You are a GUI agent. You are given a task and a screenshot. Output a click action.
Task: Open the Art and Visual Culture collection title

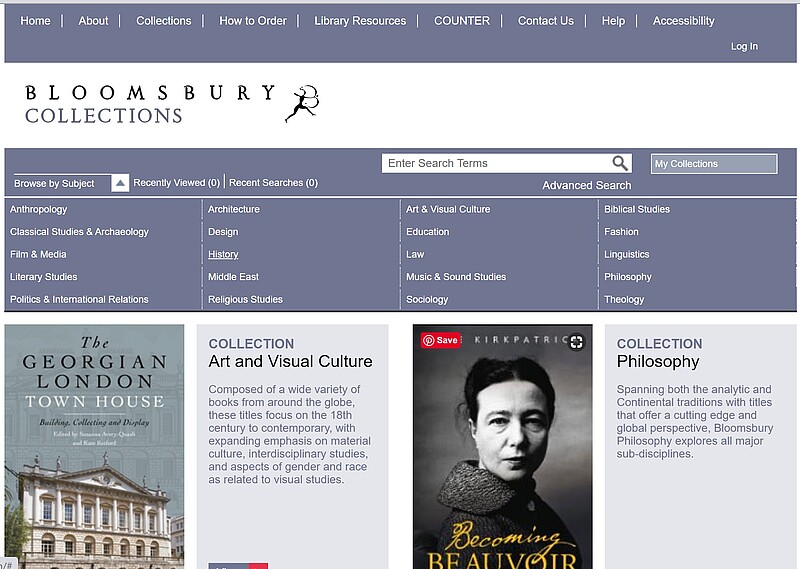[290, 361]
